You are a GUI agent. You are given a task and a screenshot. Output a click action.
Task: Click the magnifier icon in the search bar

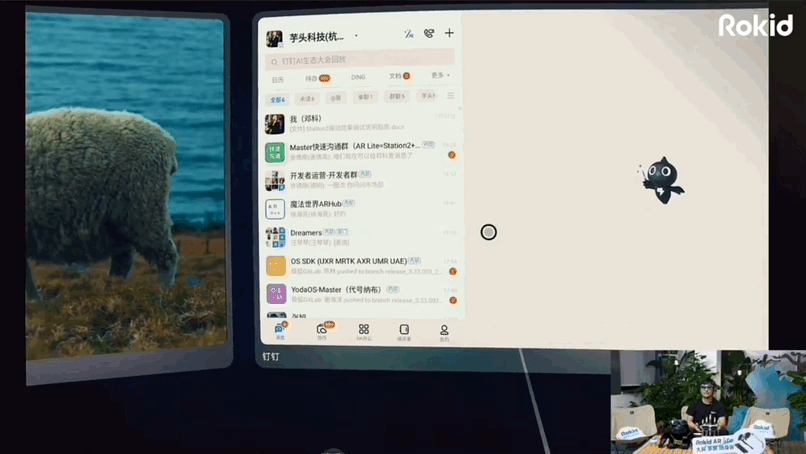(x=274, y=62)
